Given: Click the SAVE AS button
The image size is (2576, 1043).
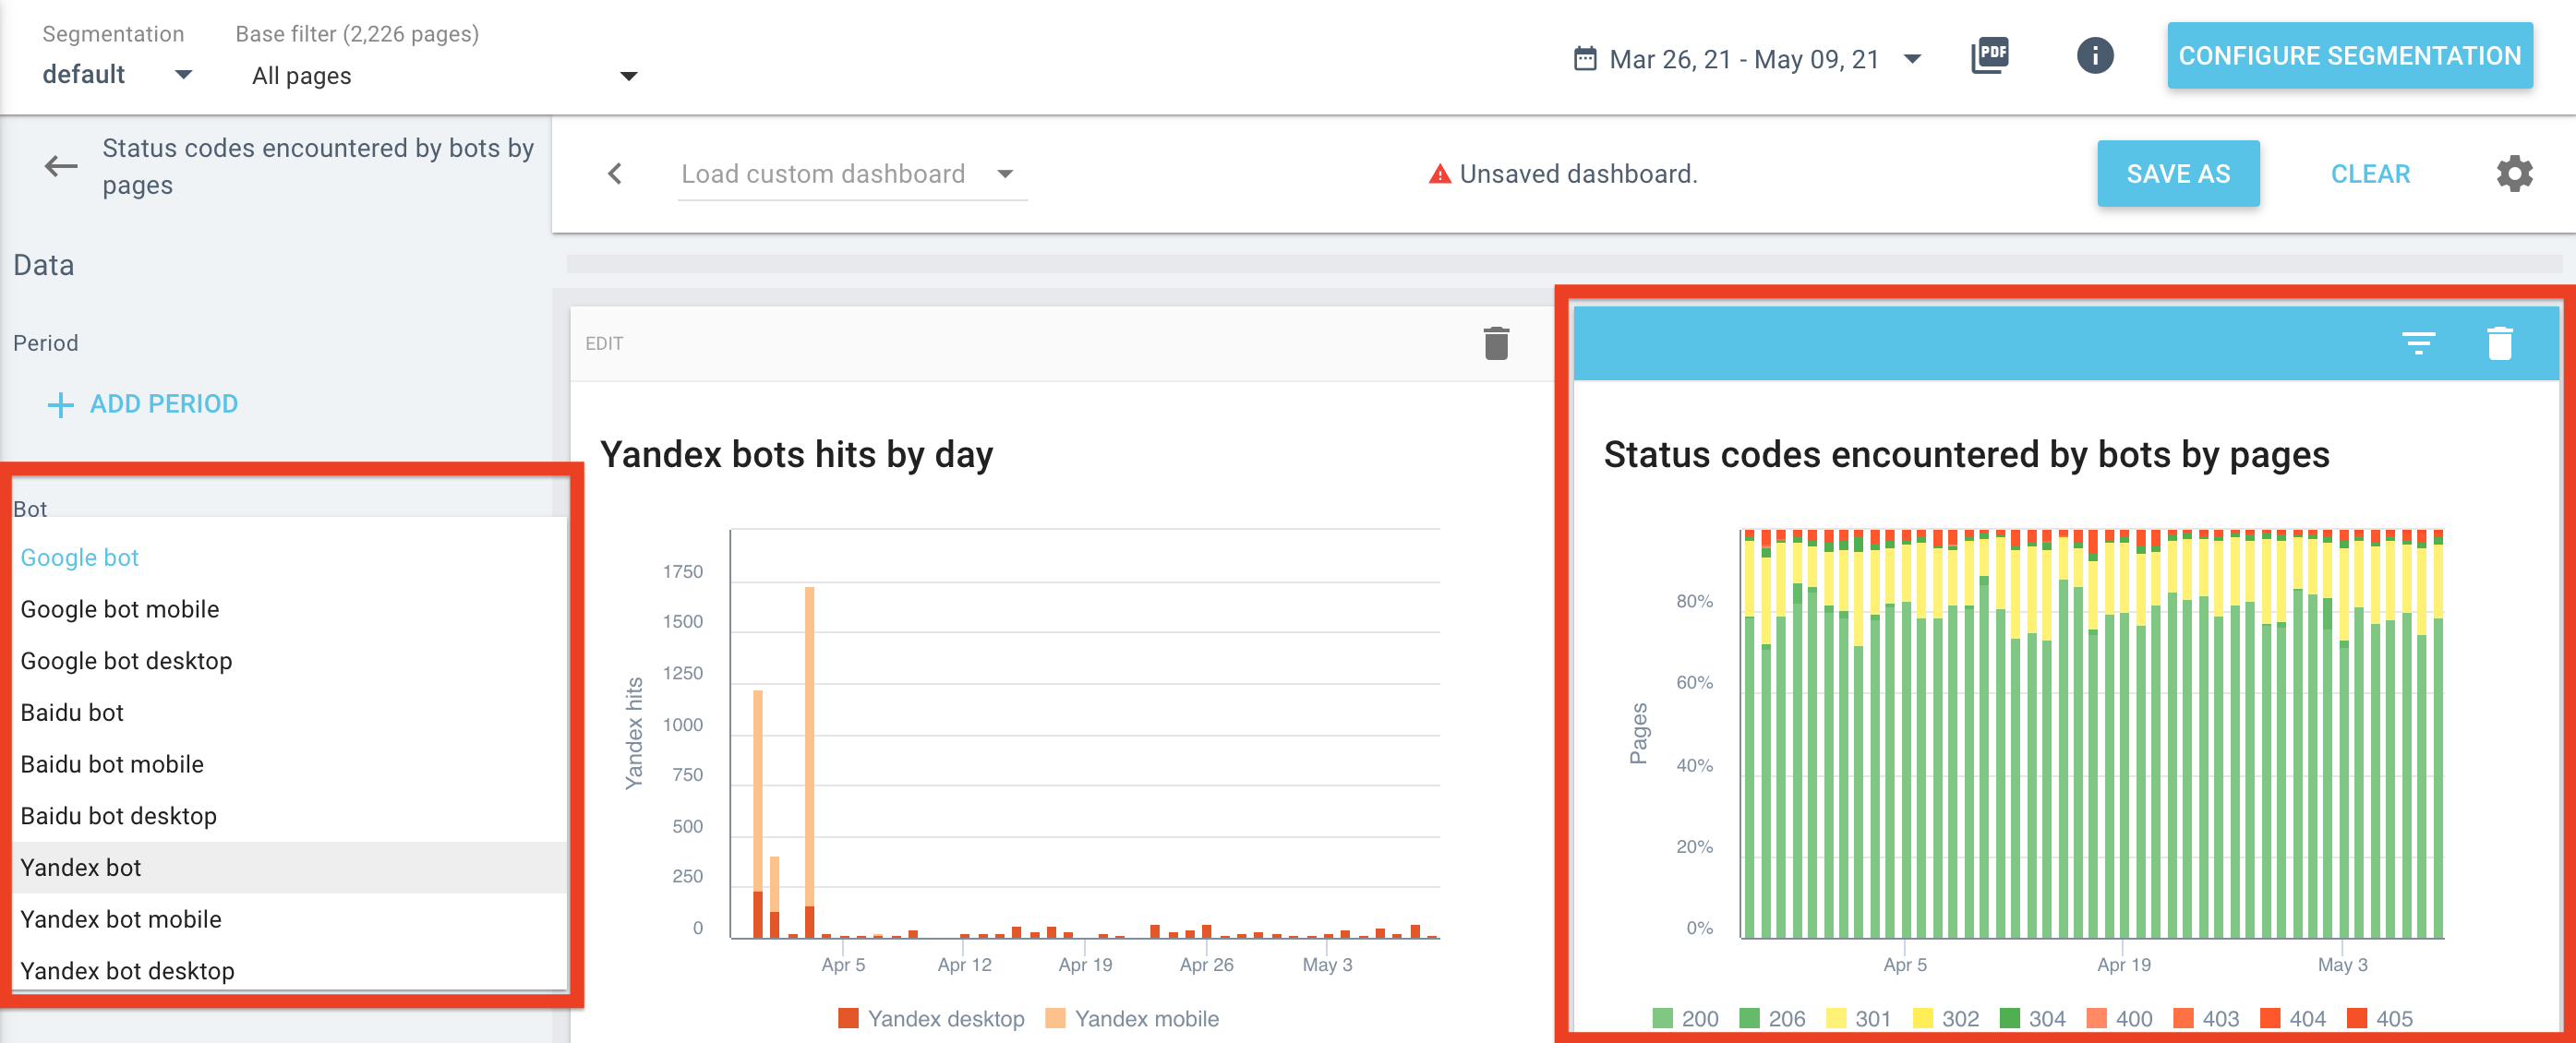Looking at the screenshot, I should pyautogui.click(x=2177, y=174).
